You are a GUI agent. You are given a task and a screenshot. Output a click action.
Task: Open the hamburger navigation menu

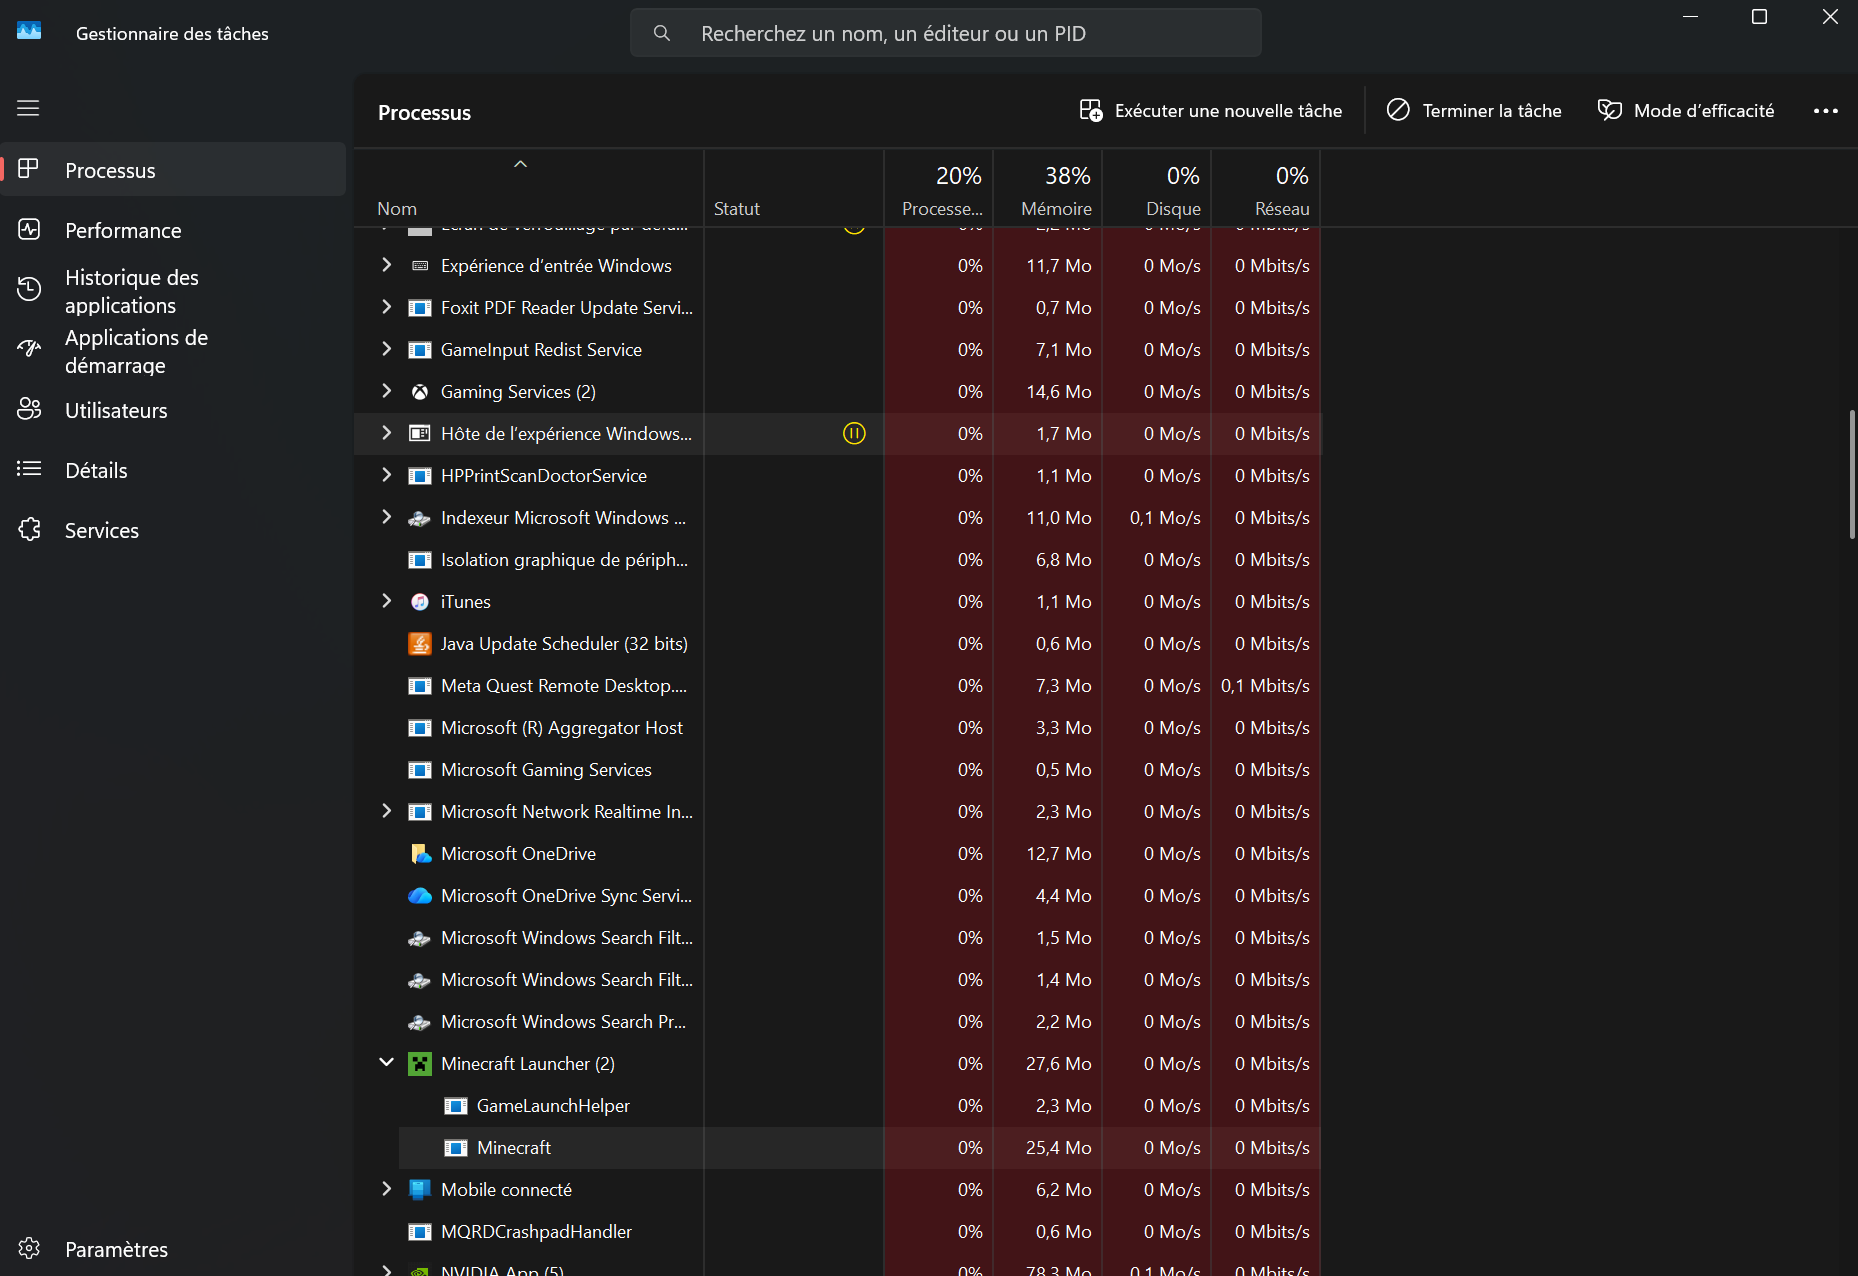click(x=28, y=108)
